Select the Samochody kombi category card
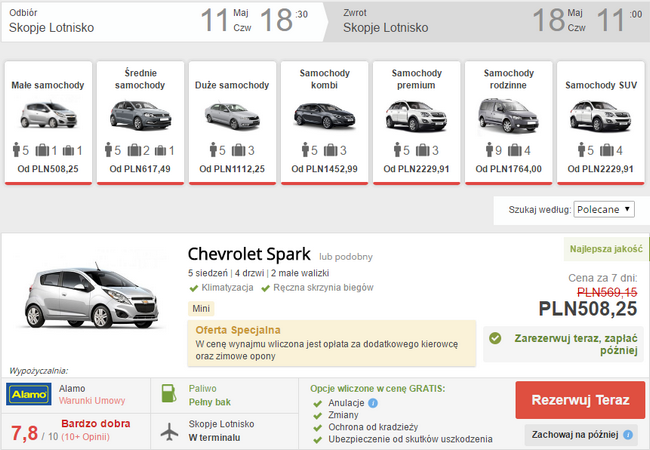Viewport: 650px width, 450px height. click(324, 123)
